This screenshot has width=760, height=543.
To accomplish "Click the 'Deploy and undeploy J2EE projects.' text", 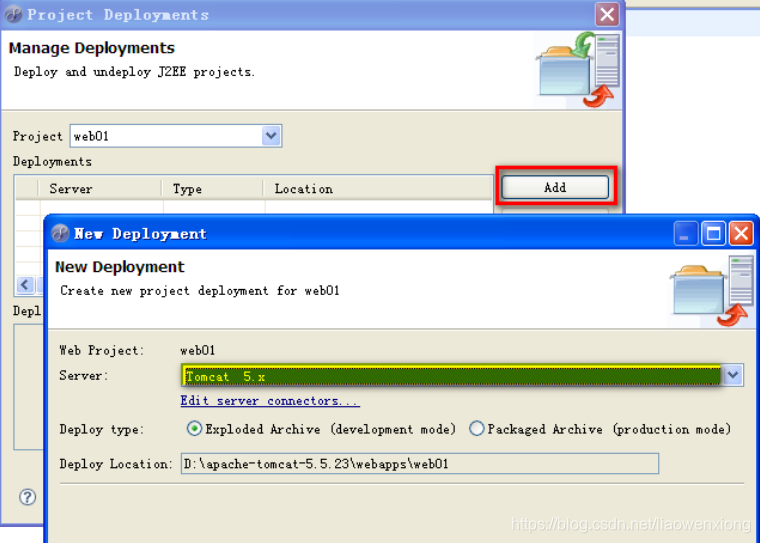I will click(x=134, y=72).
